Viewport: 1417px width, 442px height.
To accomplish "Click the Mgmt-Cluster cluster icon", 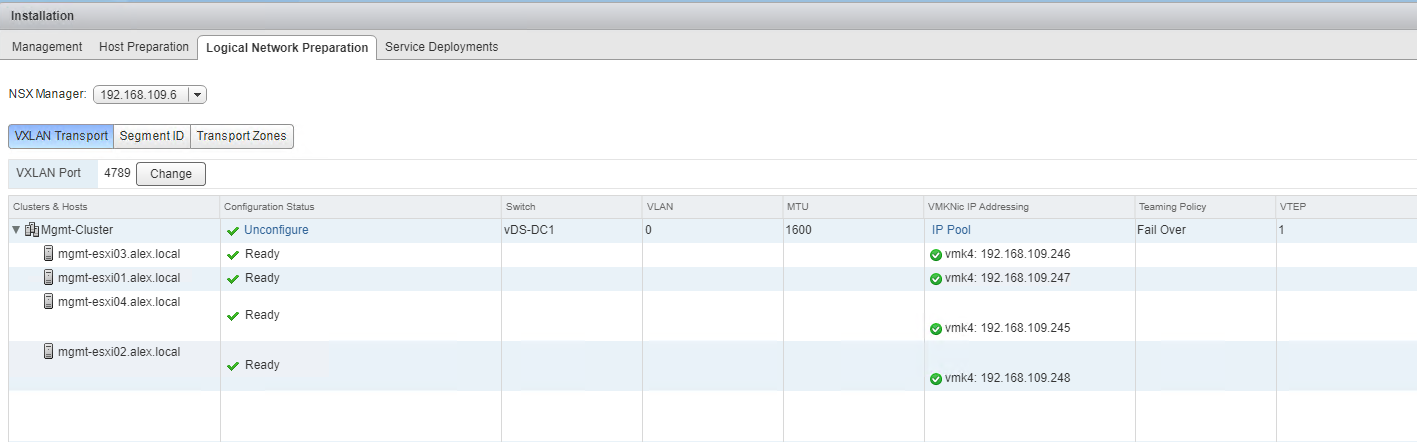I will coord(32,230).
